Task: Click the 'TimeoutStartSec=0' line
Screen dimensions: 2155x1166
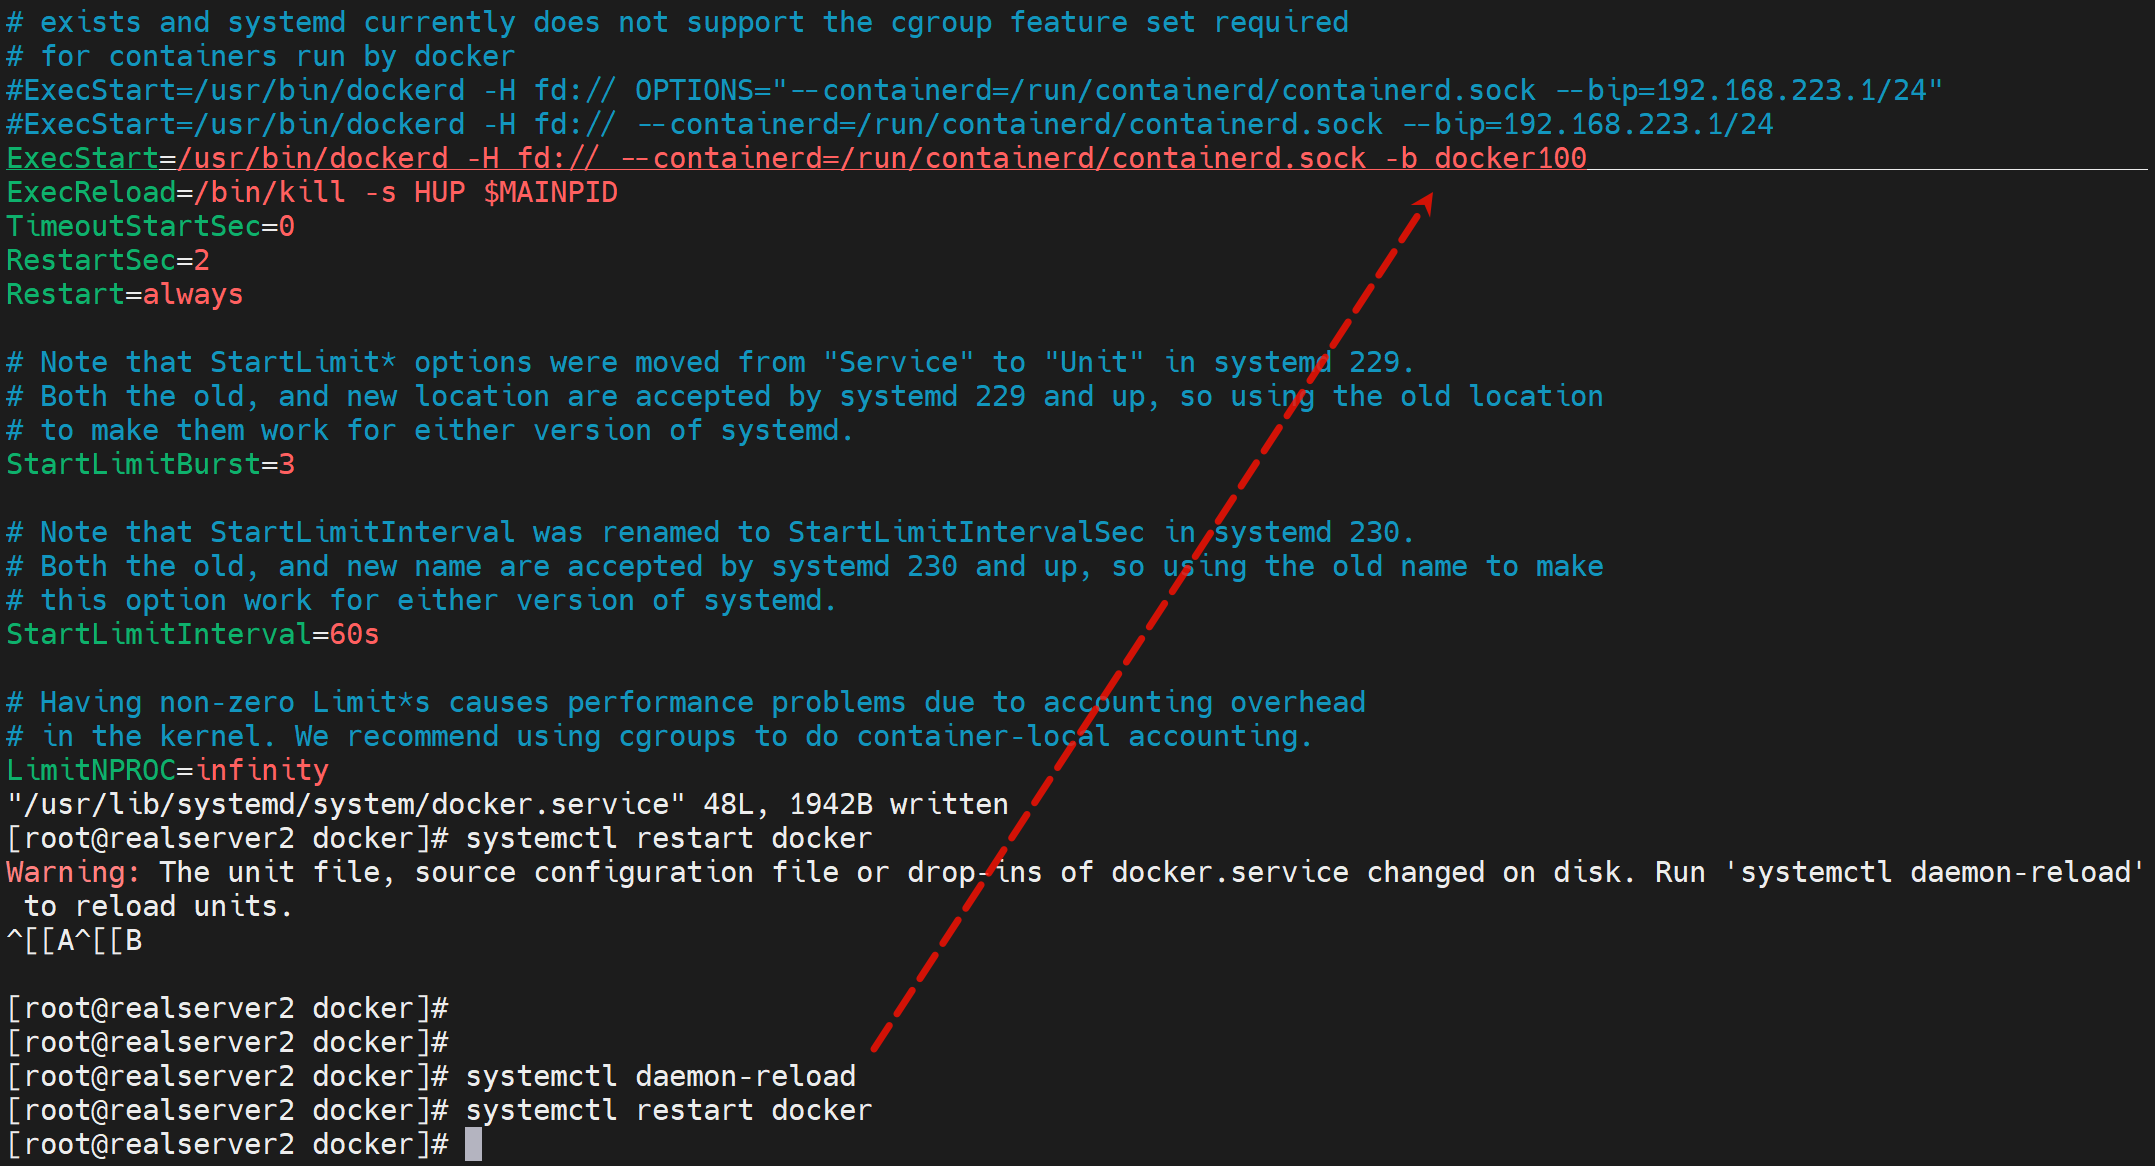Action: point(150,226)
